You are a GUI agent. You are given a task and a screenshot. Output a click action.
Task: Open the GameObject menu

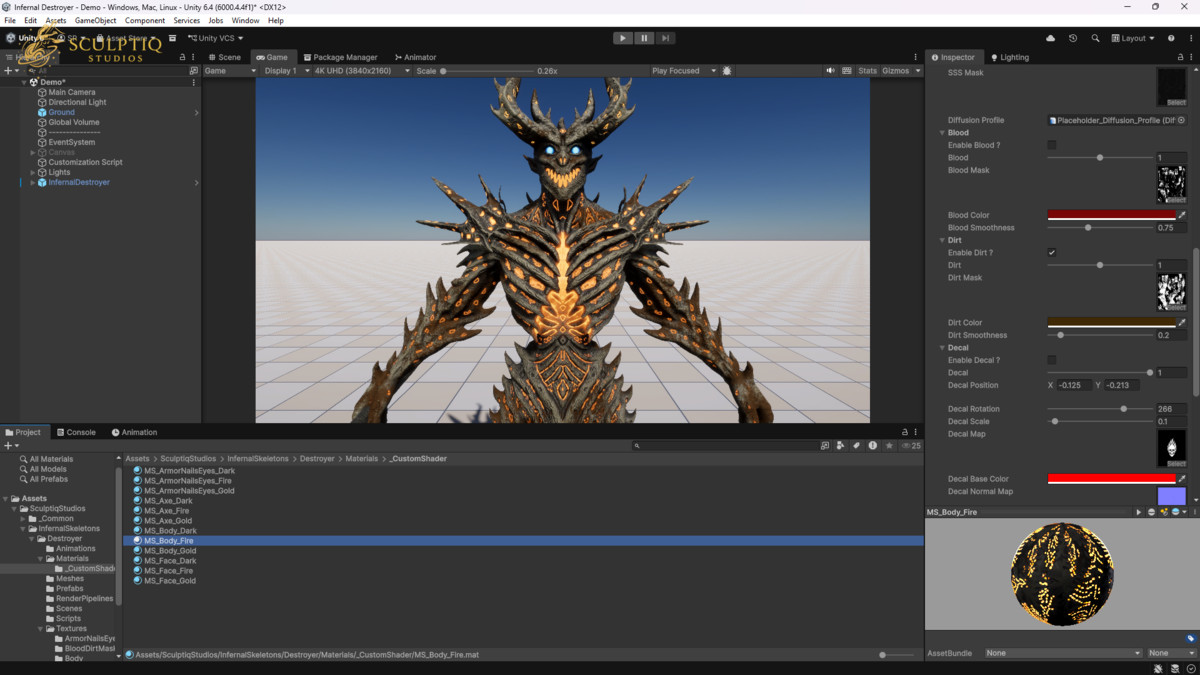point(95,20)
